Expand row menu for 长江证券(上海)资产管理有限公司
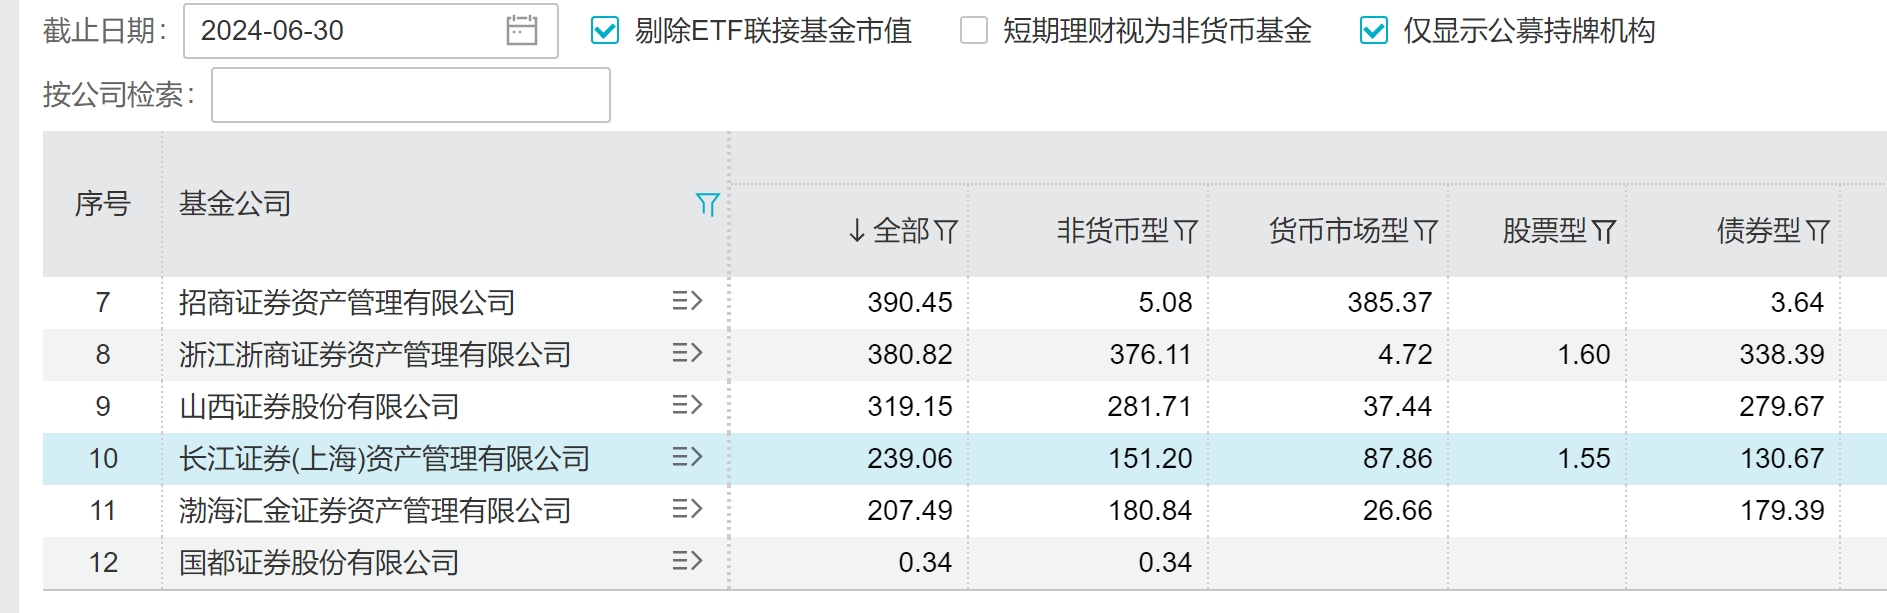 point(687,457)
